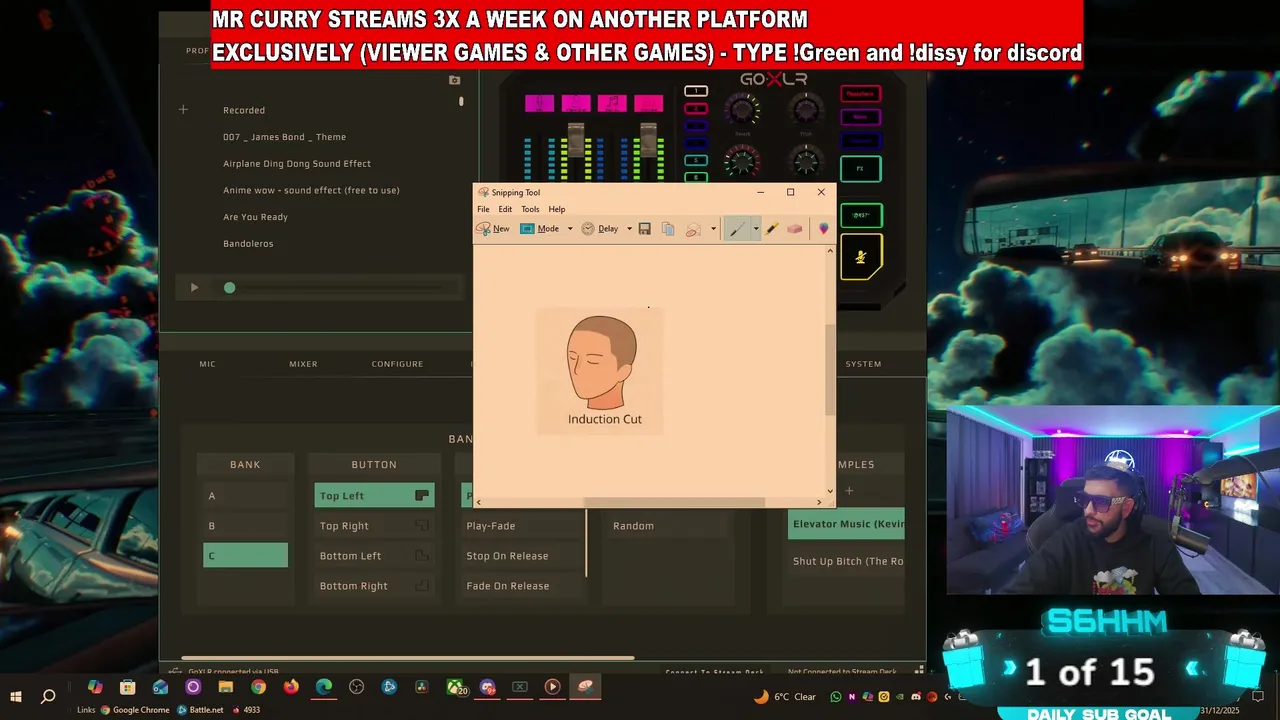Open the File menu in Snipping Tool

coord(483,209)
